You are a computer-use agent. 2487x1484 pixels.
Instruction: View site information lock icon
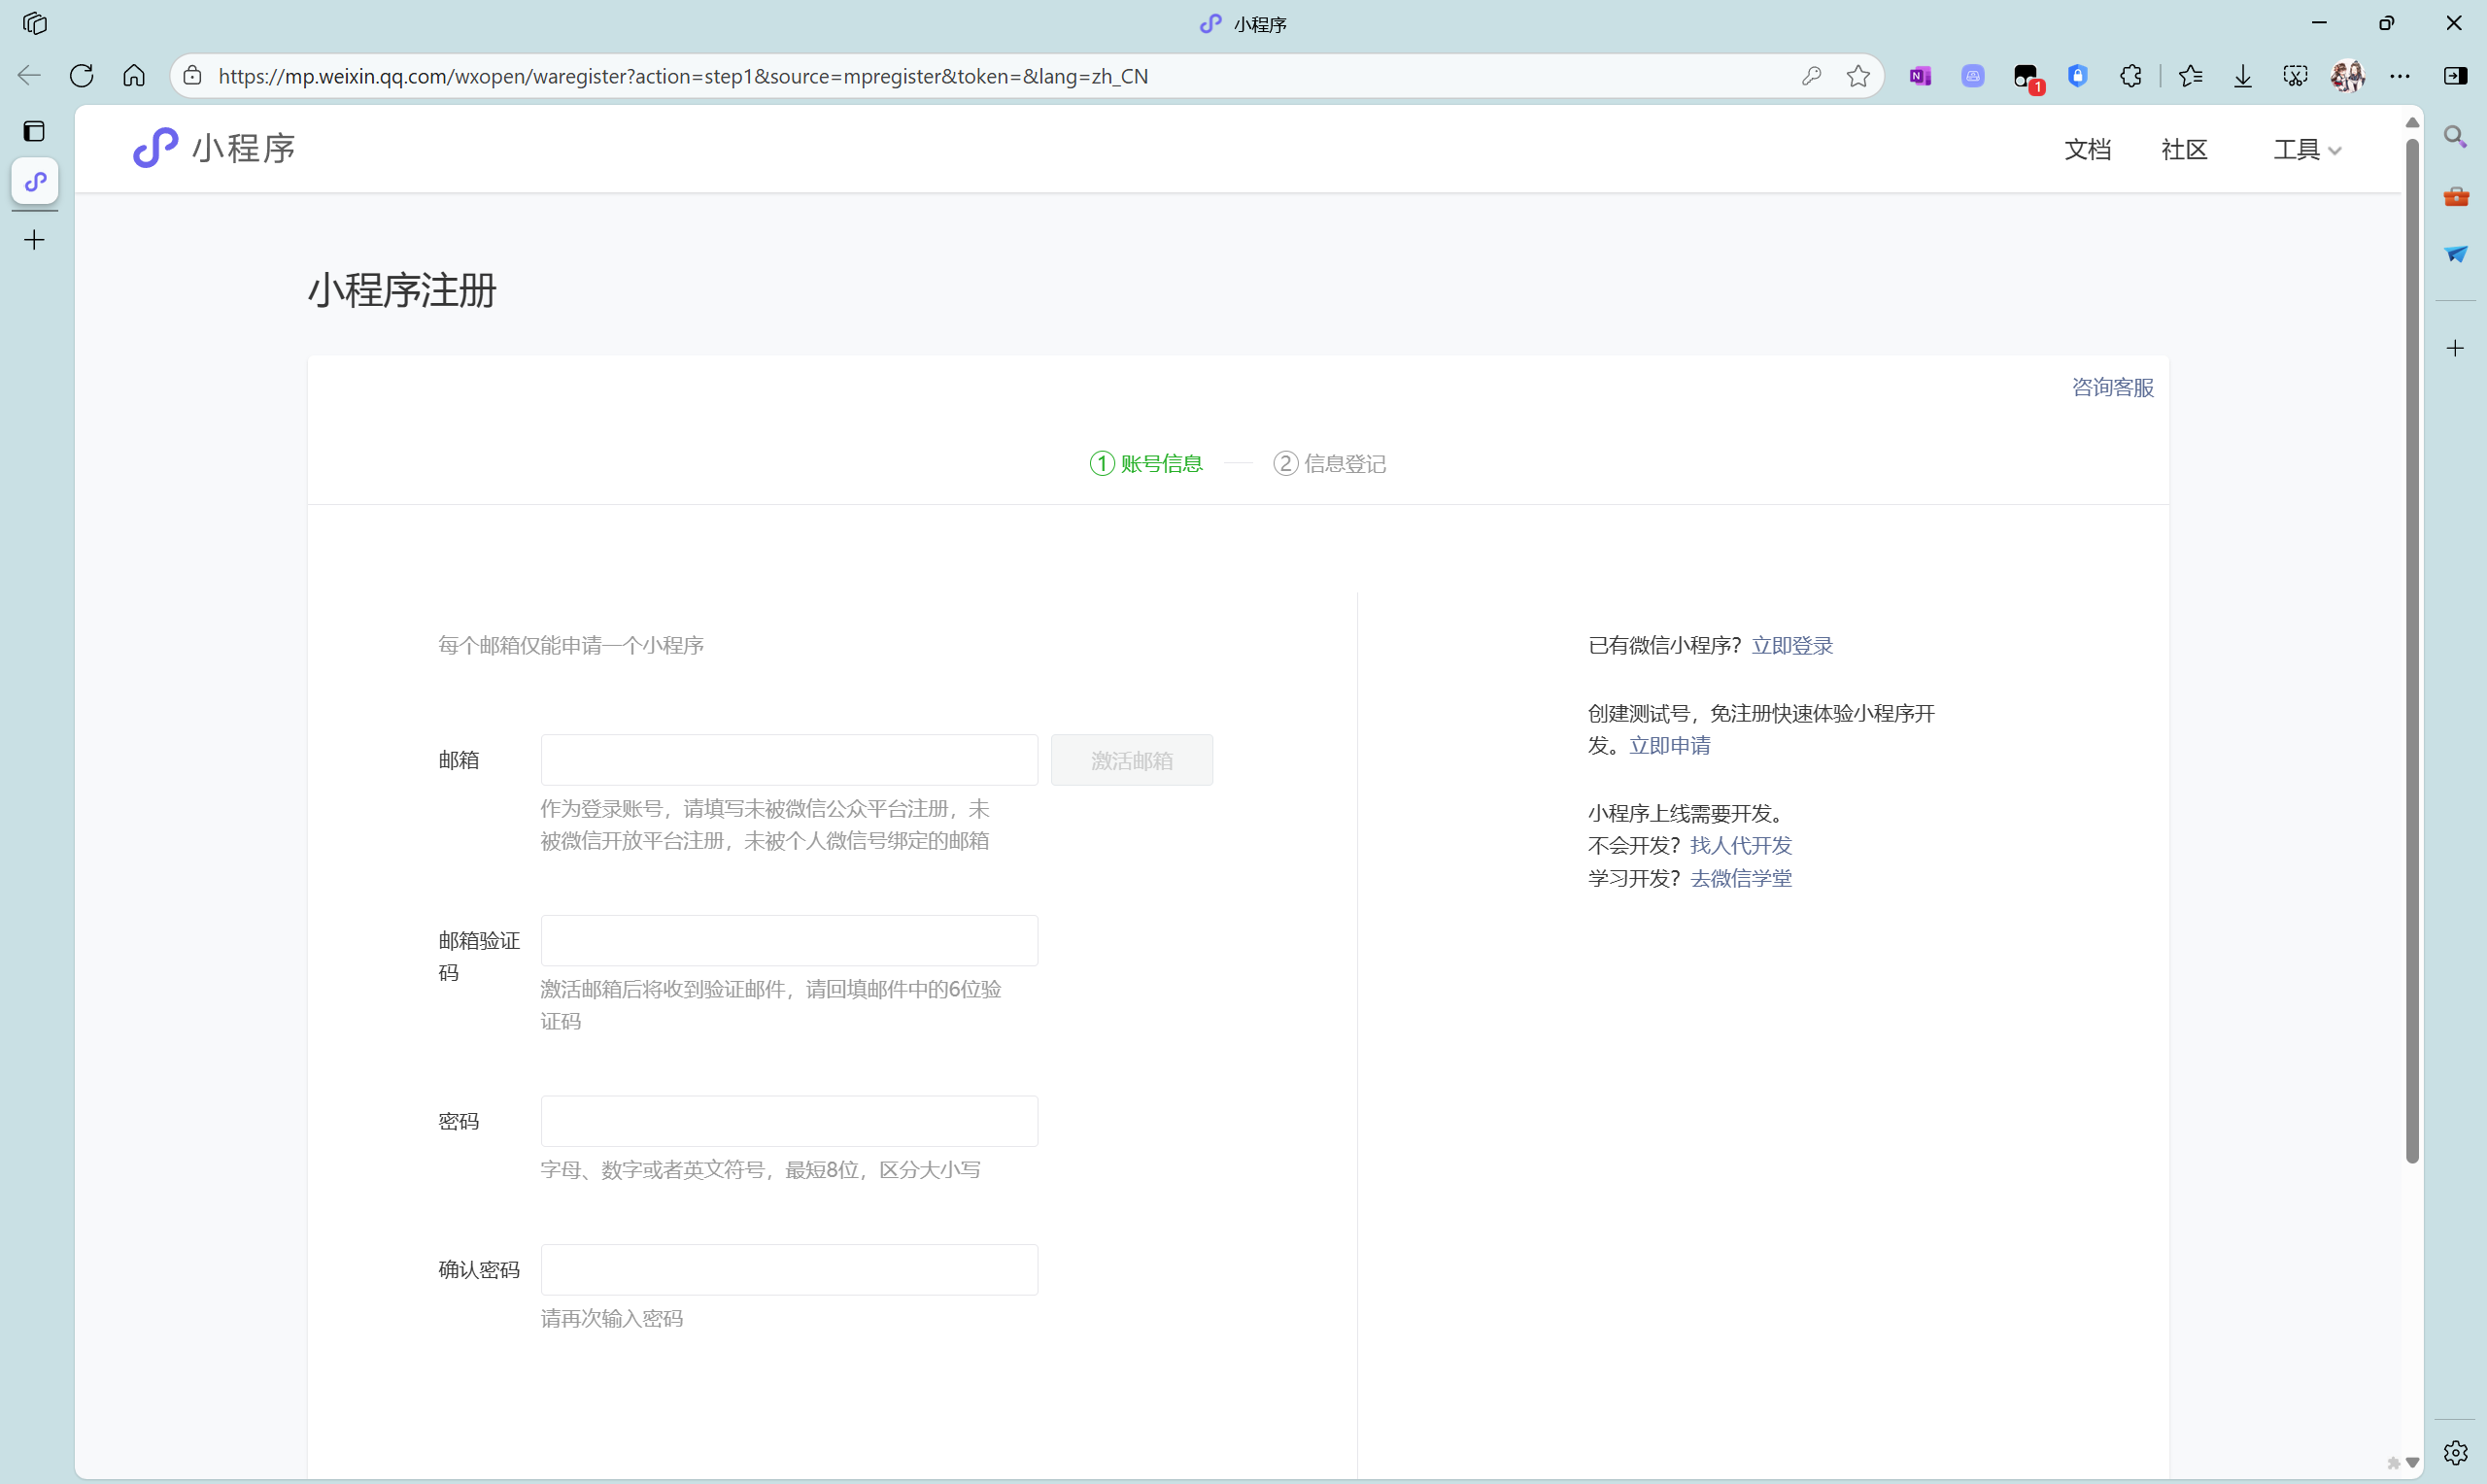(x=193, y=76)
